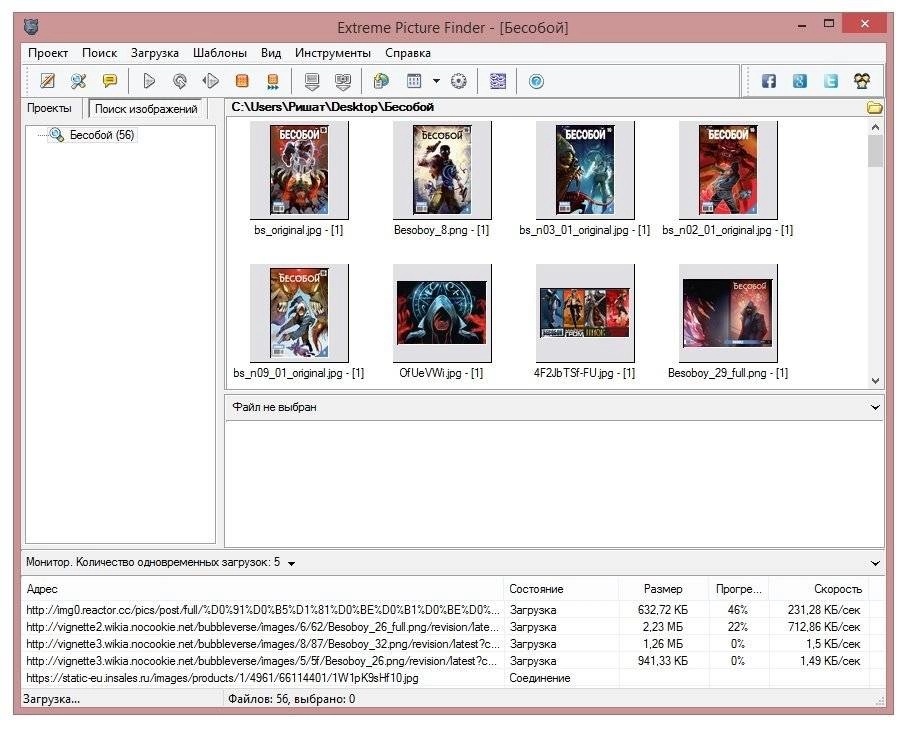Open the Вид menu
The width and height of the screenshot is (911, 734).
click(271, 53)
